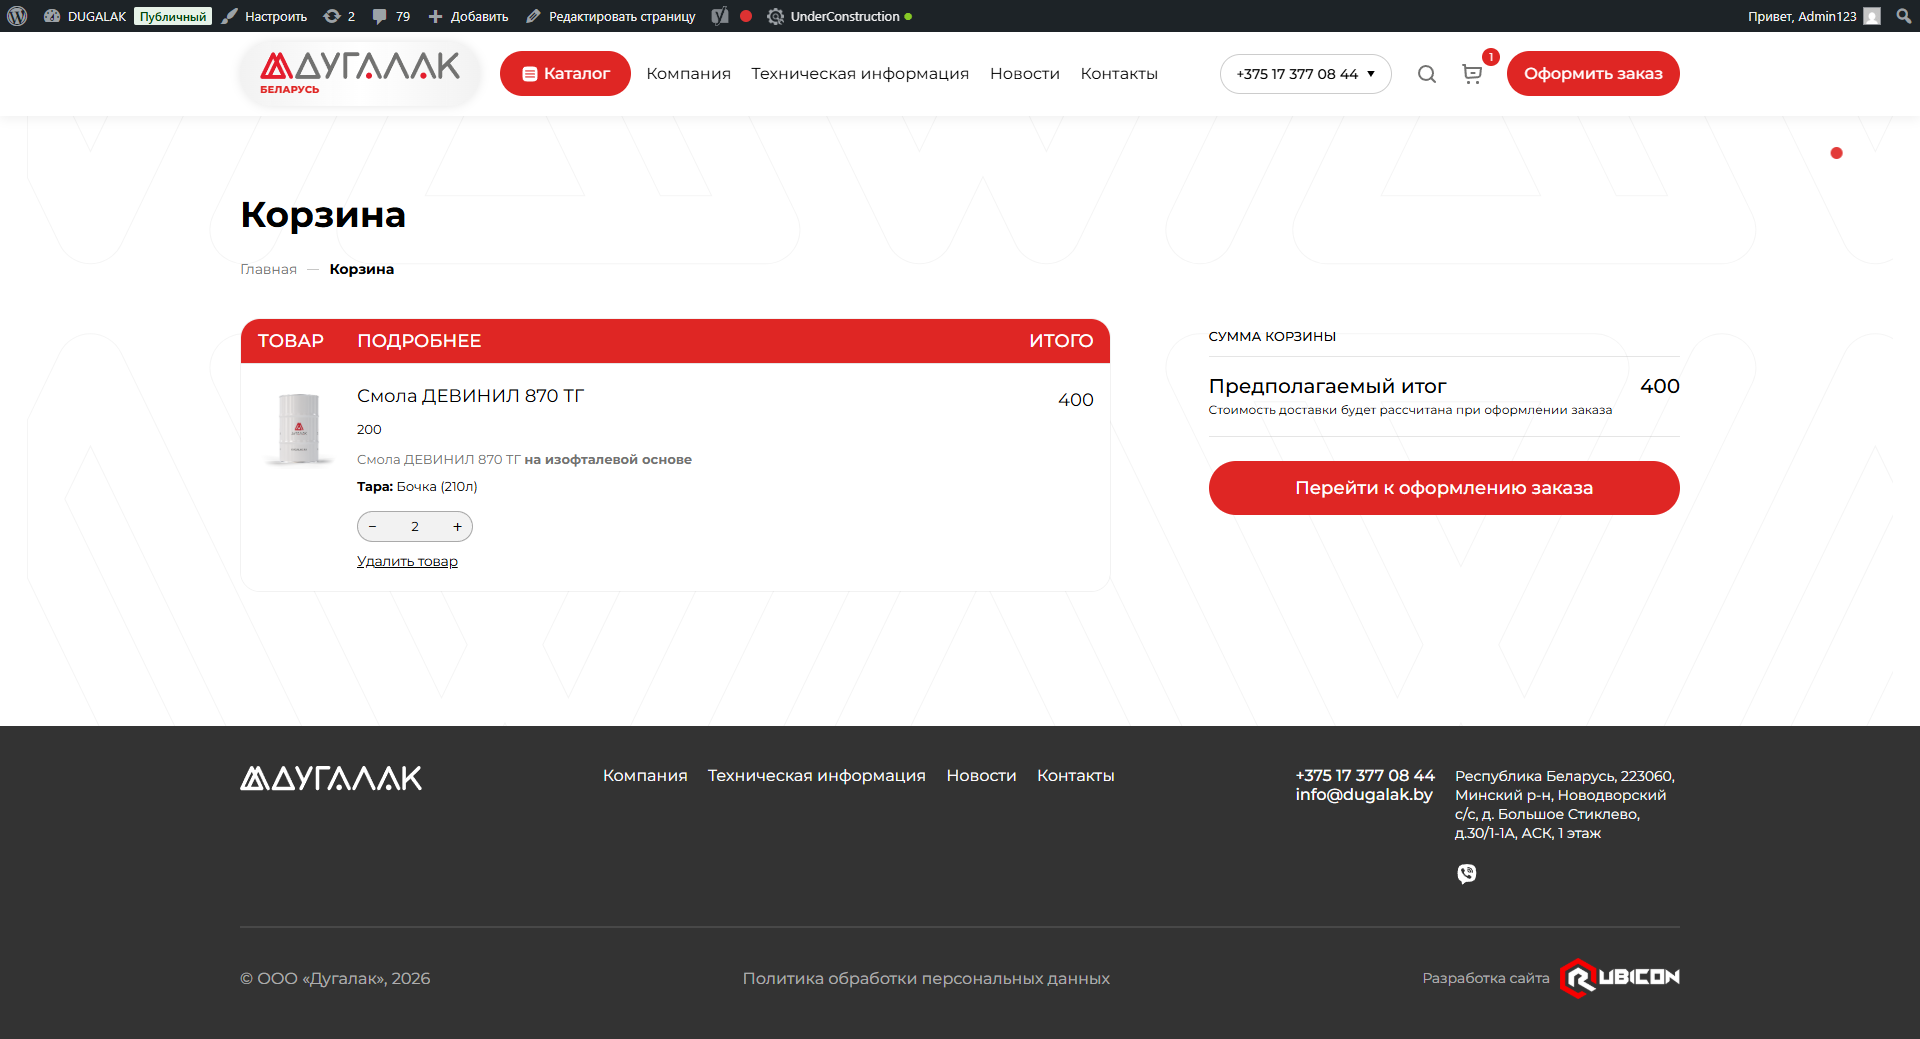
Task: Click the header site search icon
Action: (1427, 74)
